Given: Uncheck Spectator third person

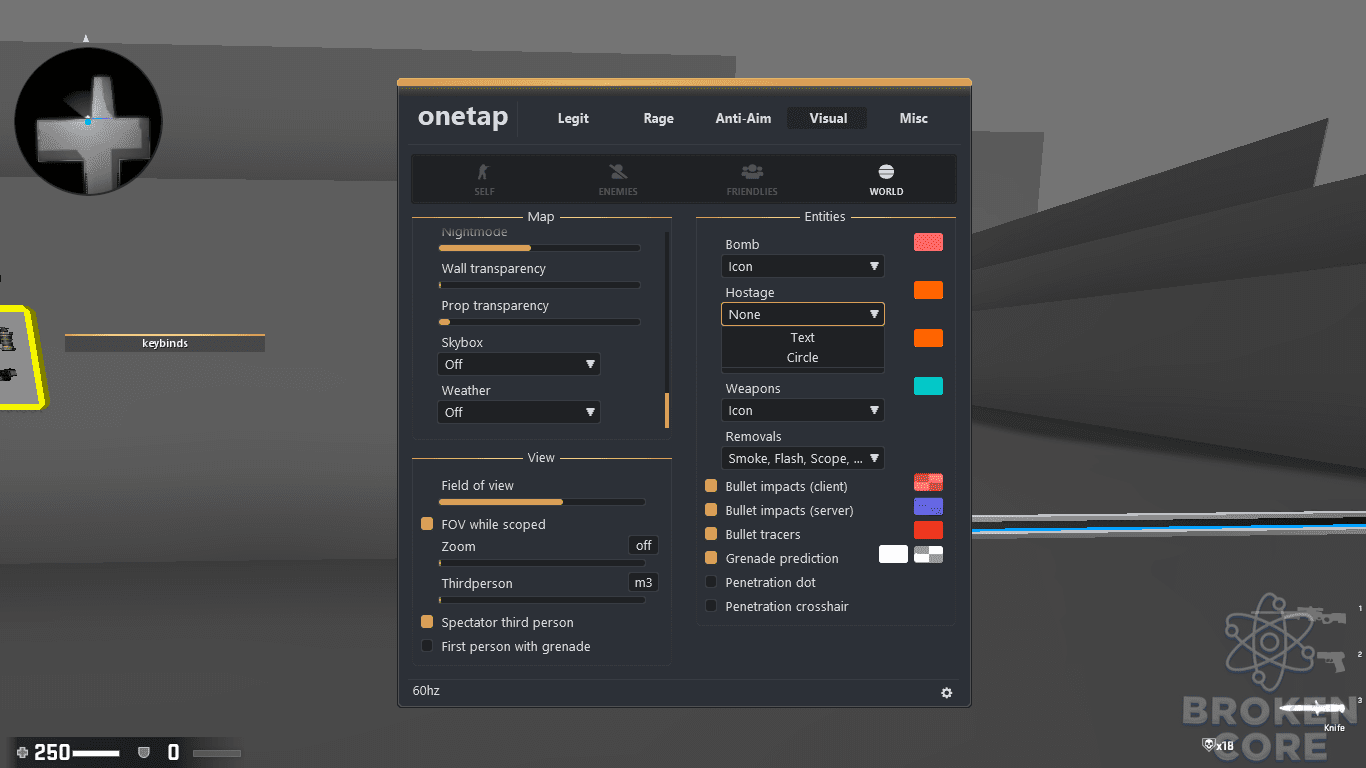Looking at the screenshot, I should (x=427, y=622).
